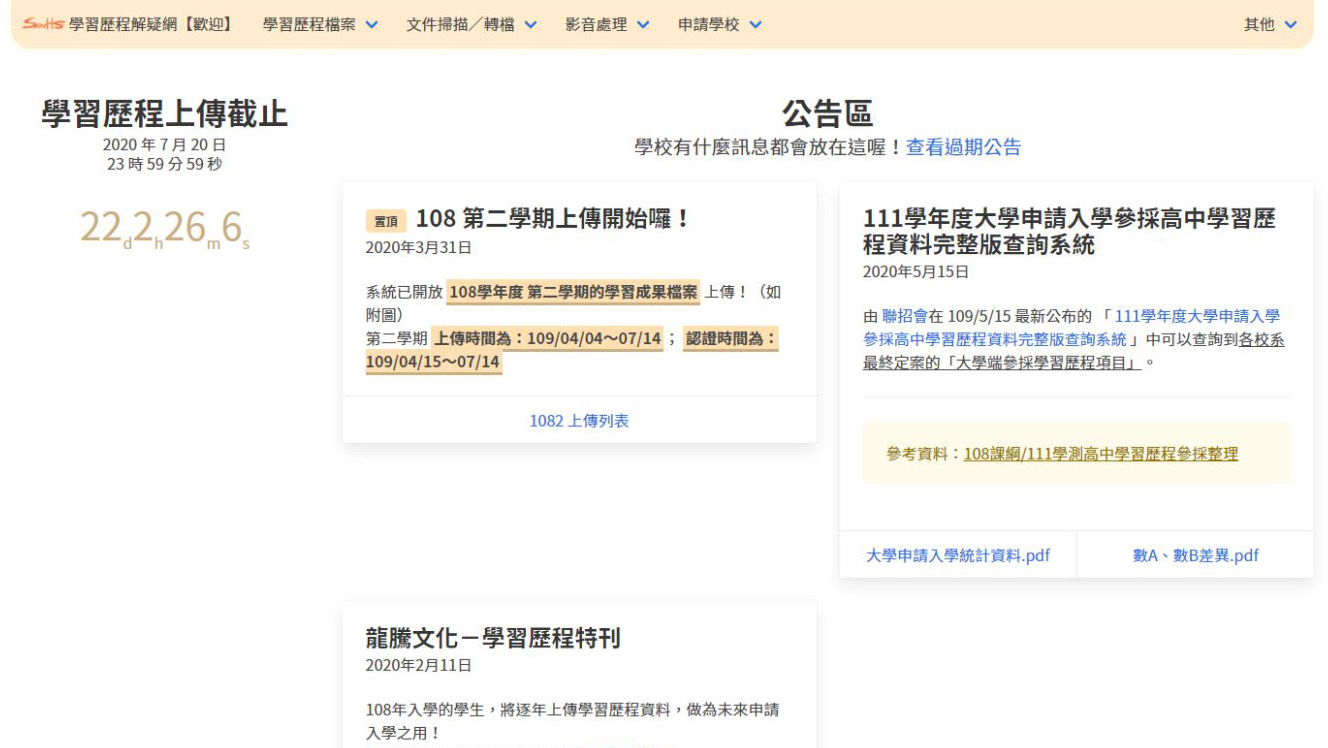Click the highlighted 108學年度 第二學期的學習成果檔案 text
The width and height of the screenshot is (1328, 748).
point(573,292)
